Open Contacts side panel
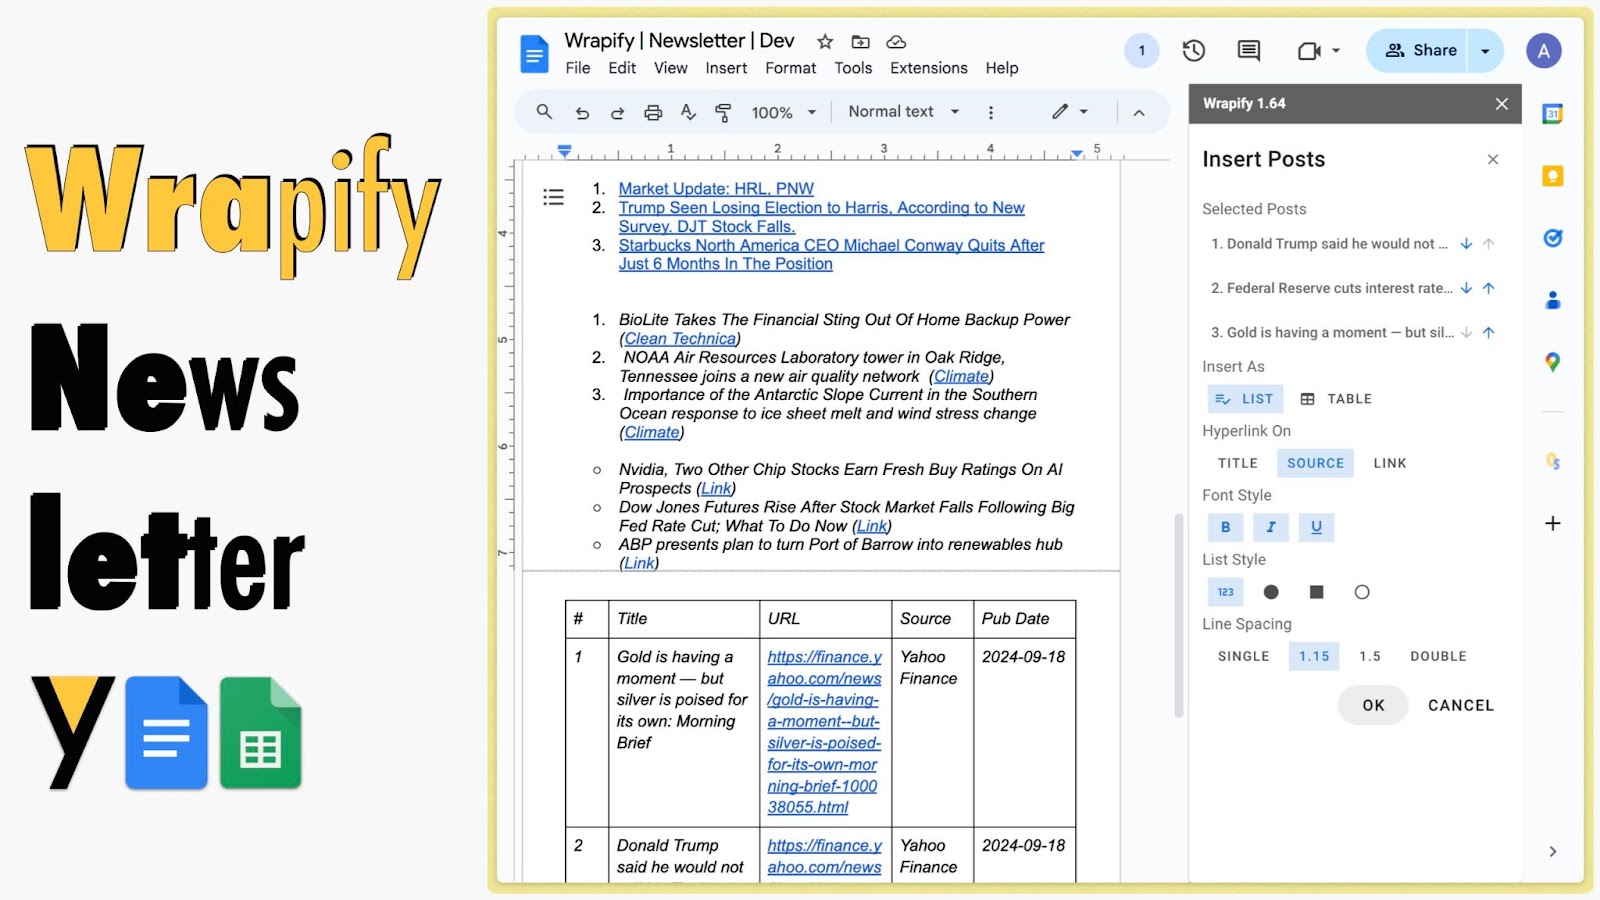Image resolution: width=1600 pixels, height=900 pixels. [1553, 300]
